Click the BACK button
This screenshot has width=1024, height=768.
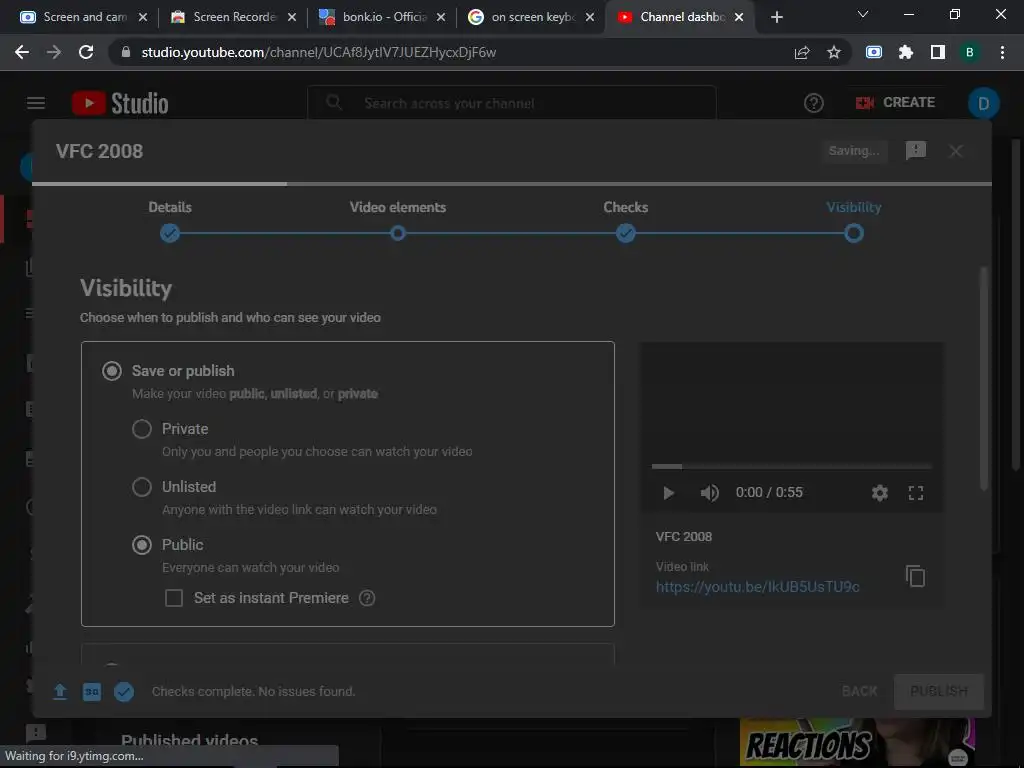click(859, 691)
